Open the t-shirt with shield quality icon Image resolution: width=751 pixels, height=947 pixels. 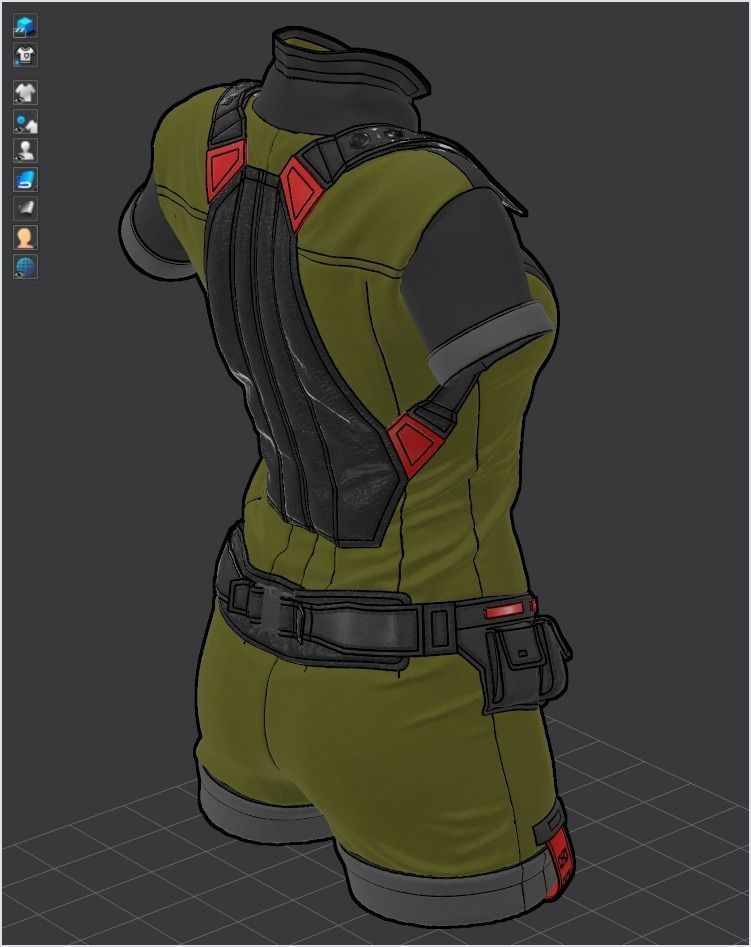(25, 55)
